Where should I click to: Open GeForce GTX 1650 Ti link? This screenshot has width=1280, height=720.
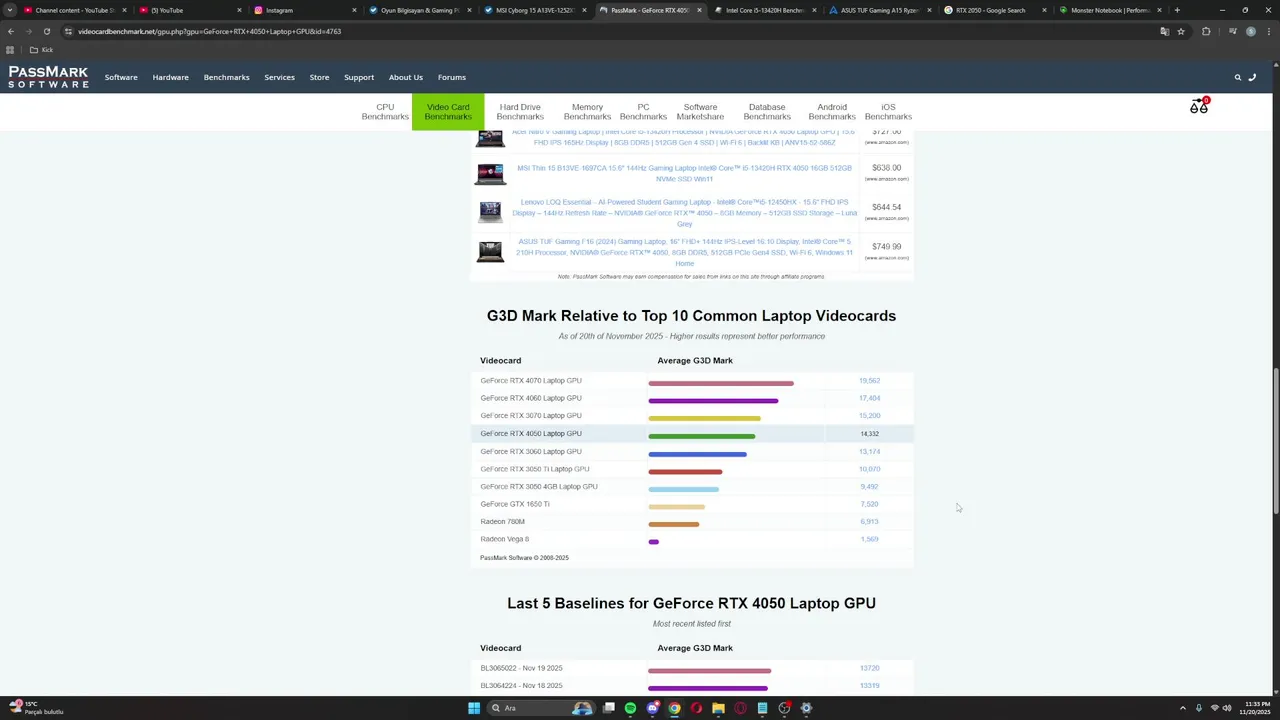pyautogui.click(x=515, y=504)
